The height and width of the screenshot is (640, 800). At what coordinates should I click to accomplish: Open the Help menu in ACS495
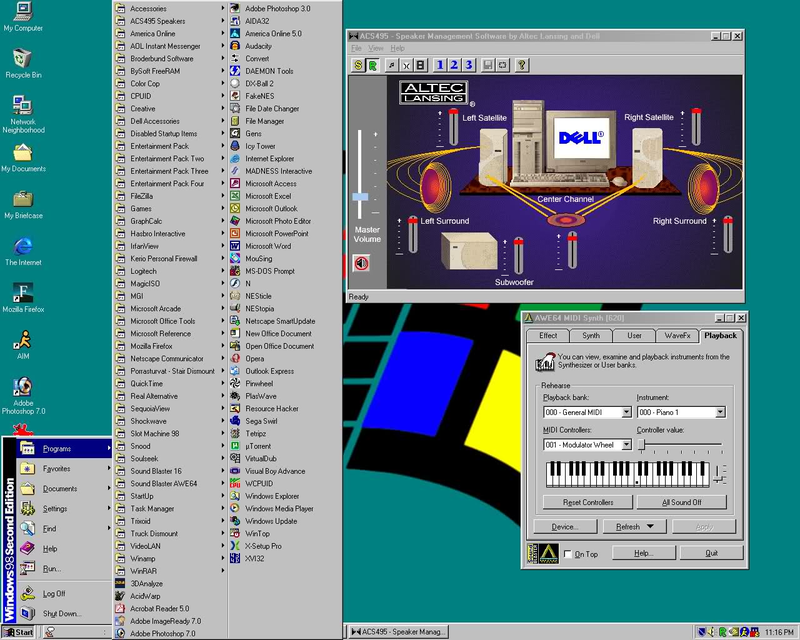point(397,48)
